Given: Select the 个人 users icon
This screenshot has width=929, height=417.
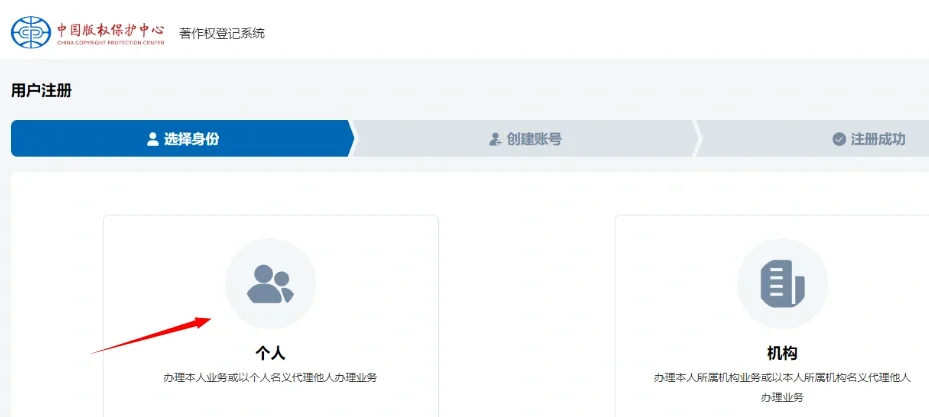Looking at the screenshot, I should [x=270, y=283].
